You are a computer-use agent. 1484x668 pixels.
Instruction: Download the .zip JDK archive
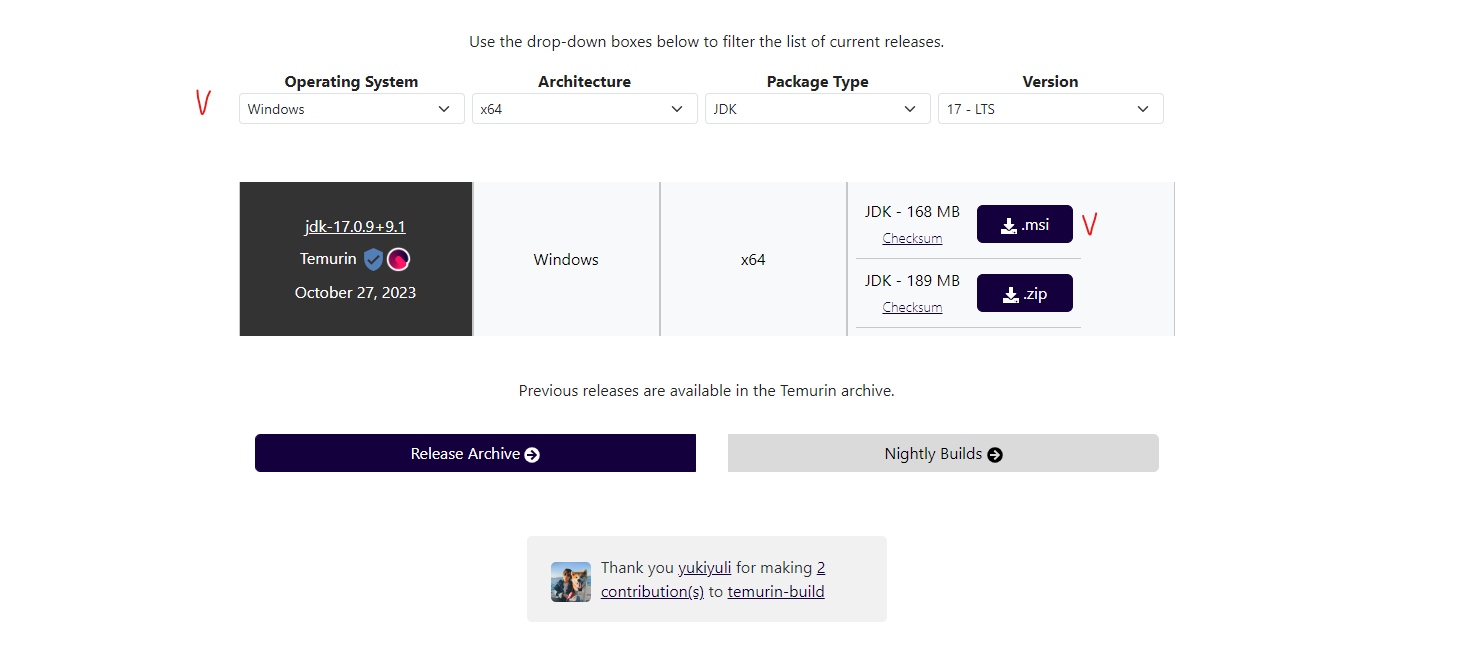pyautogui.click(x=1024, y=293)
